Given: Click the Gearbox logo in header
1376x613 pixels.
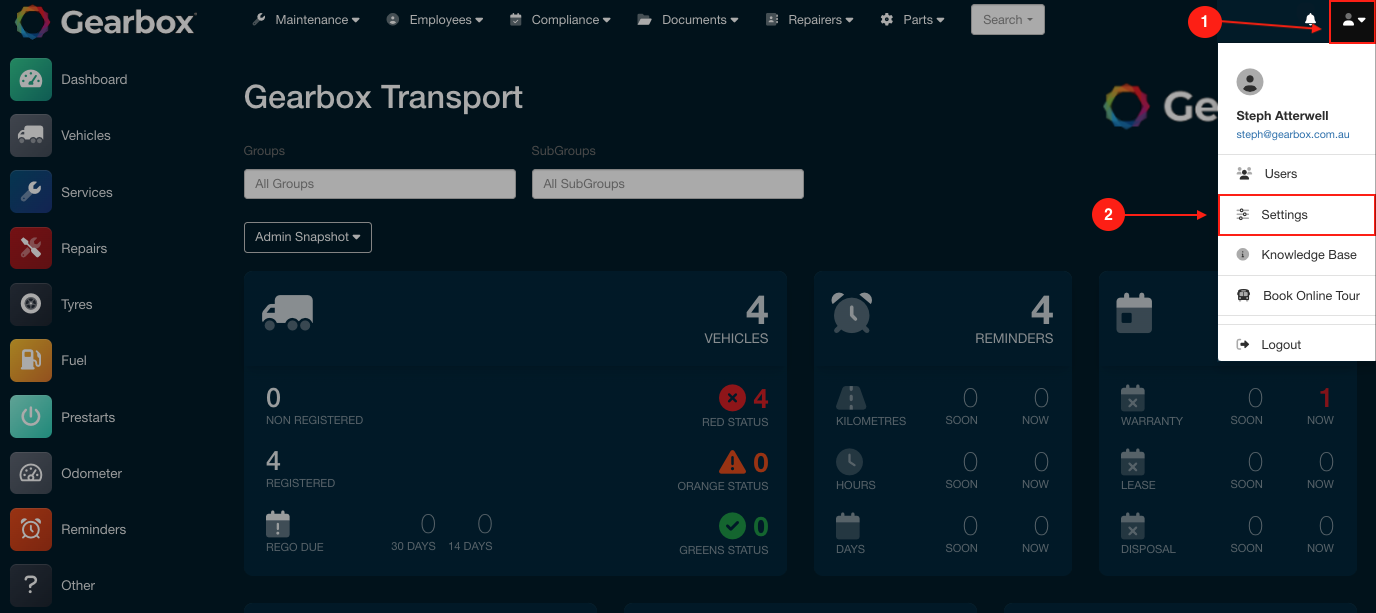Looking at the screenshot, I should point(106,22).
